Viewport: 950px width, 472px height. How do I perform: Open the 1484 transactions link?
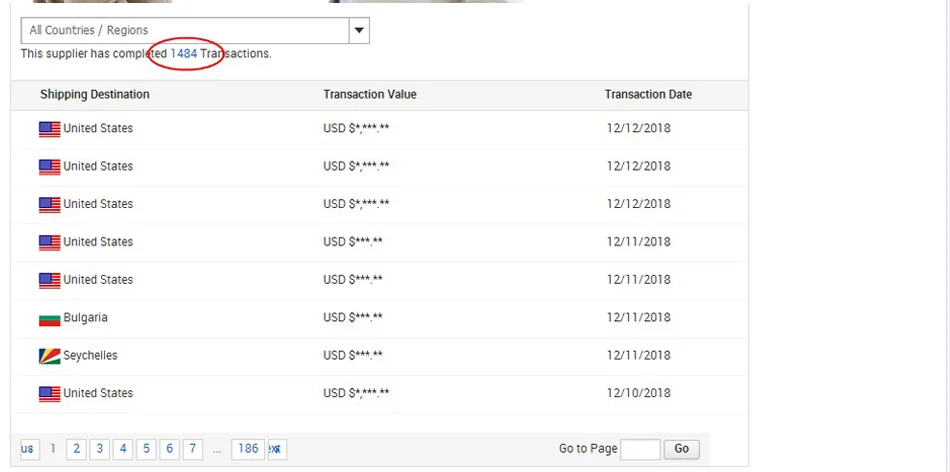pyautogui.click(x=184, y=54)
